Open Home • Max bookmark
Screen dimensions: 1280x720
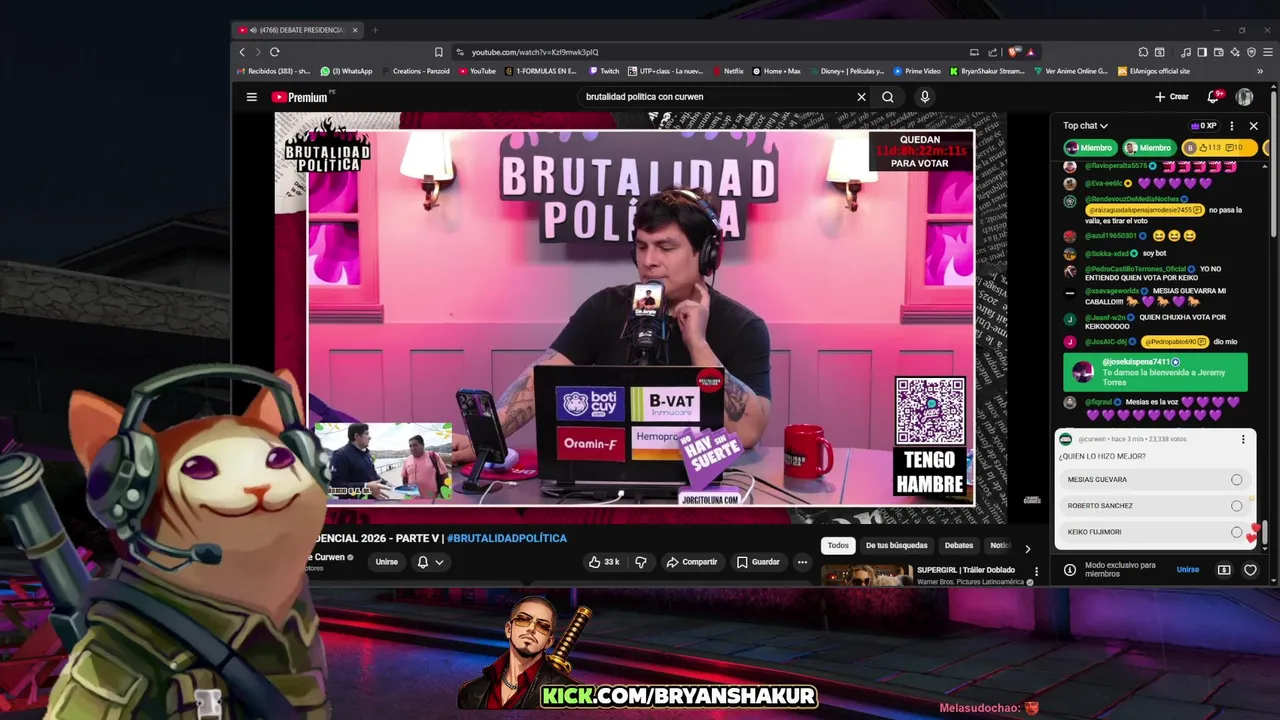(777, 71)
